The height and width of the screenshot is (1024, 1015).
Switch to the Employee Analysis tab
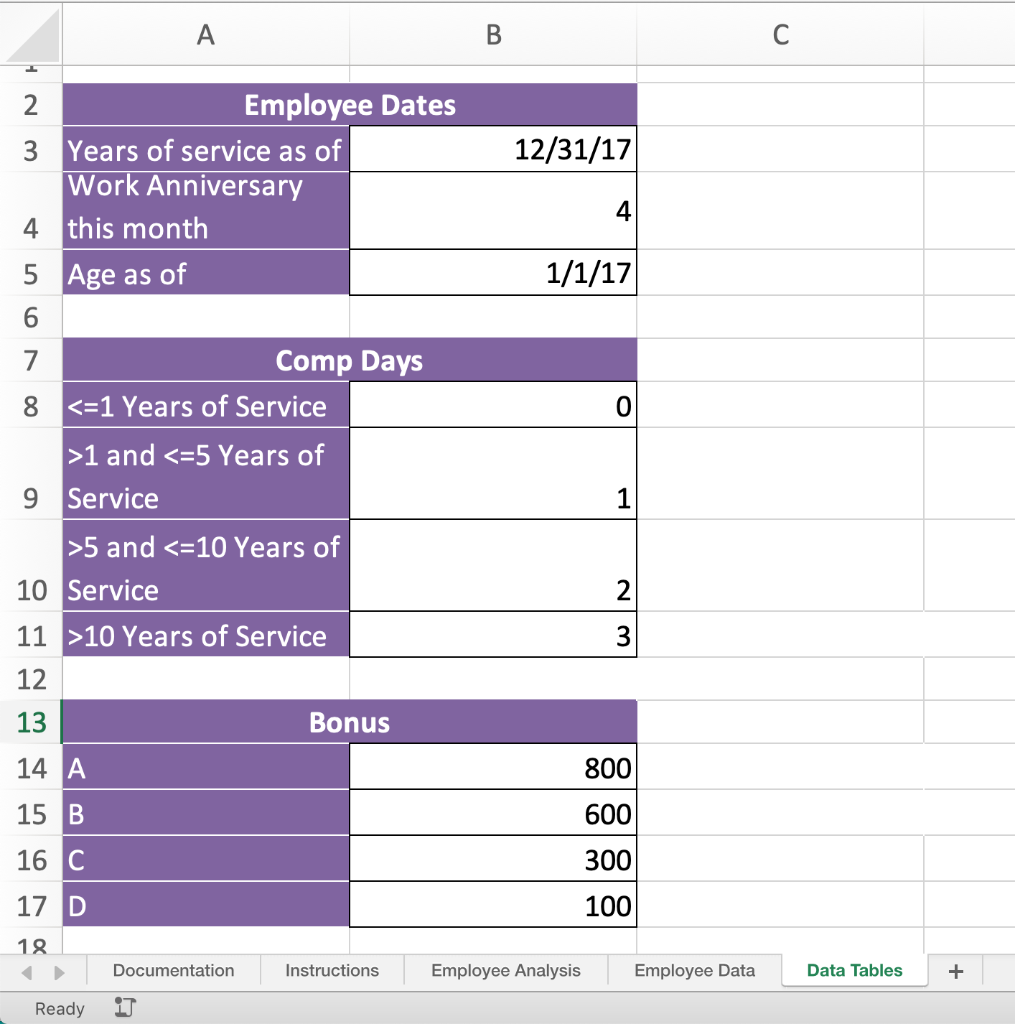coord(506,970)
